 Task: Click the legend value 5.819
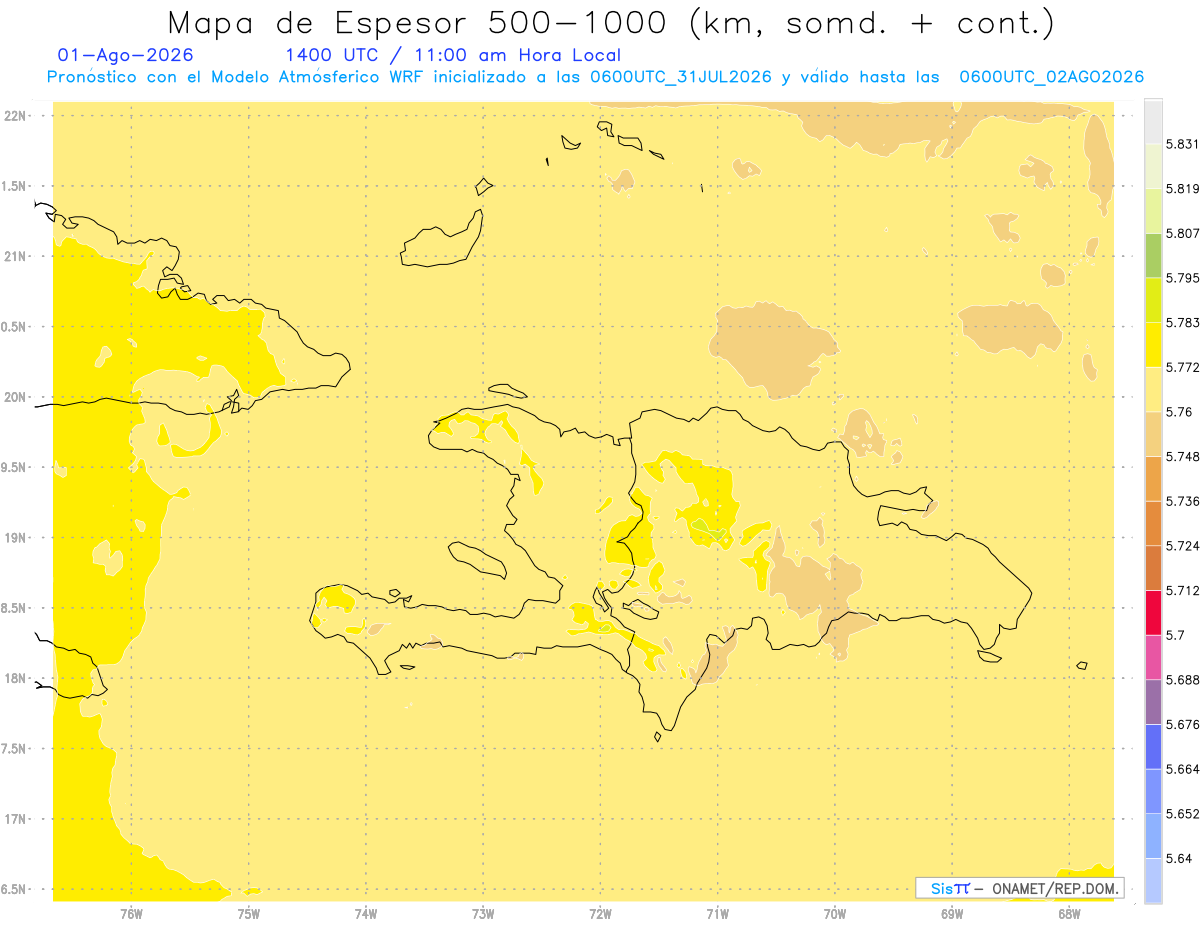(1183, 189)
